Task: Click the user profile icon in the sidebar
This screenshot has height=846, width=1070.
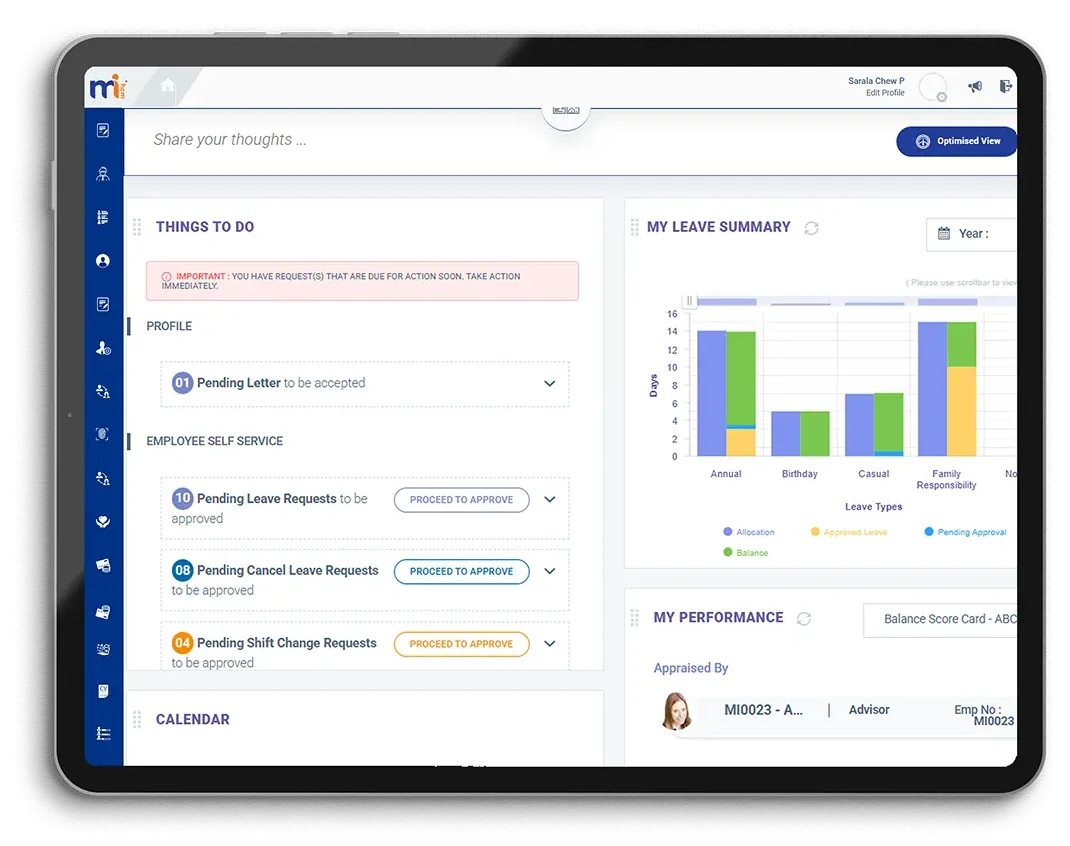Action: (103, 260)
